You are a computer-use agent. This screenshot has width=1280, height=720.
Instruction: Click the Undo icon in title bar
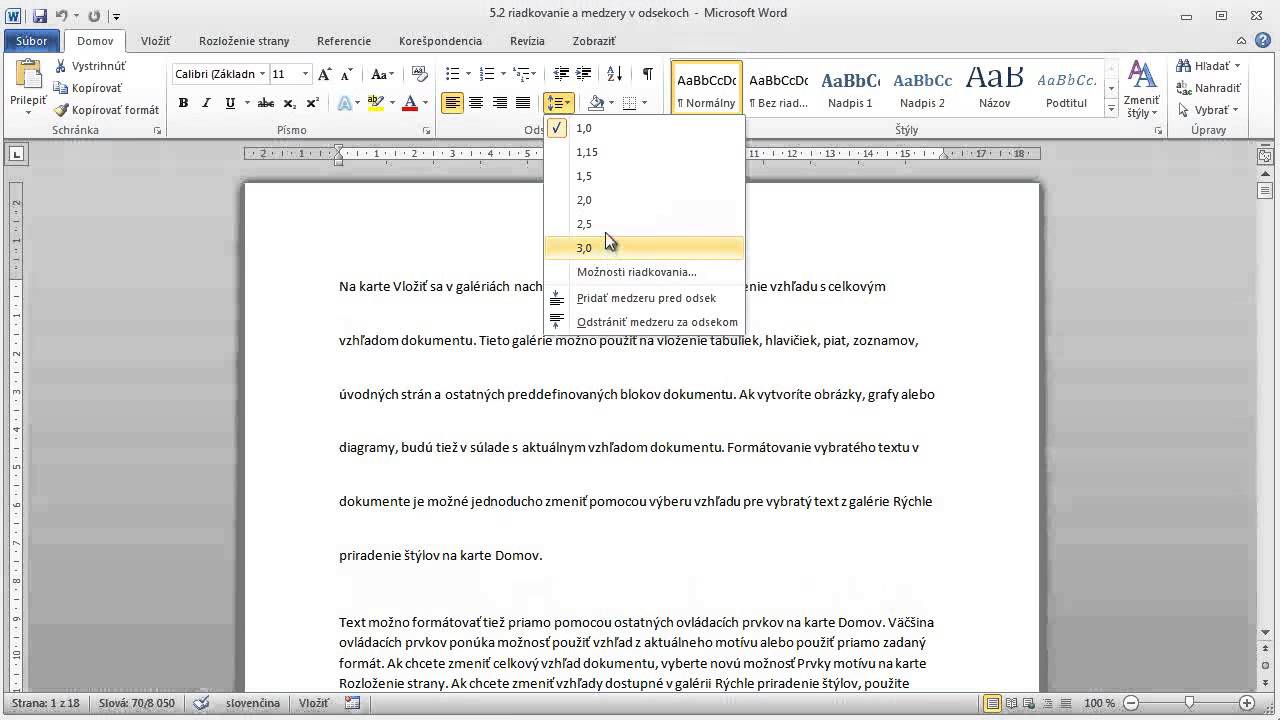click(x=62, y=16)
